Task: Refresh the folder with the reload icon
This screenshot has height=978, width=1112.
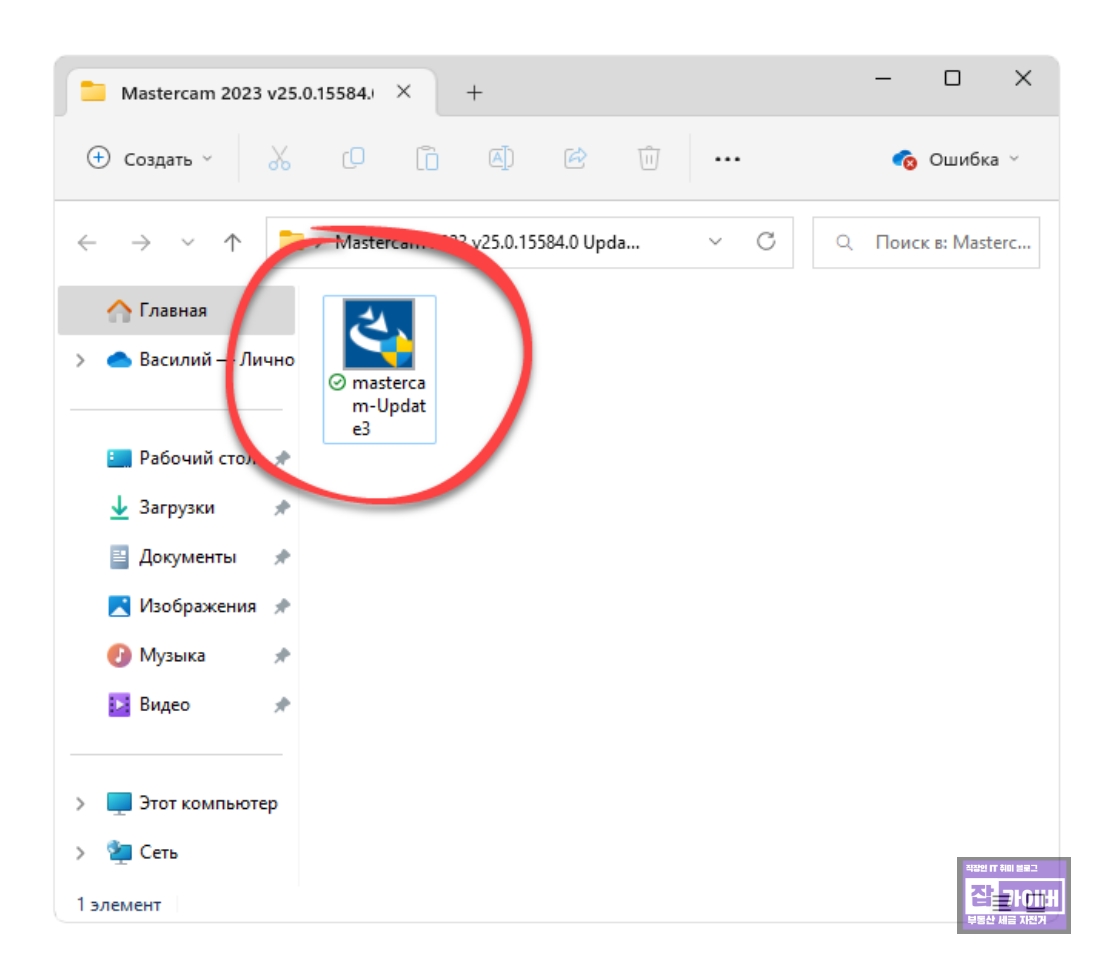Action: tap(766, 242)
